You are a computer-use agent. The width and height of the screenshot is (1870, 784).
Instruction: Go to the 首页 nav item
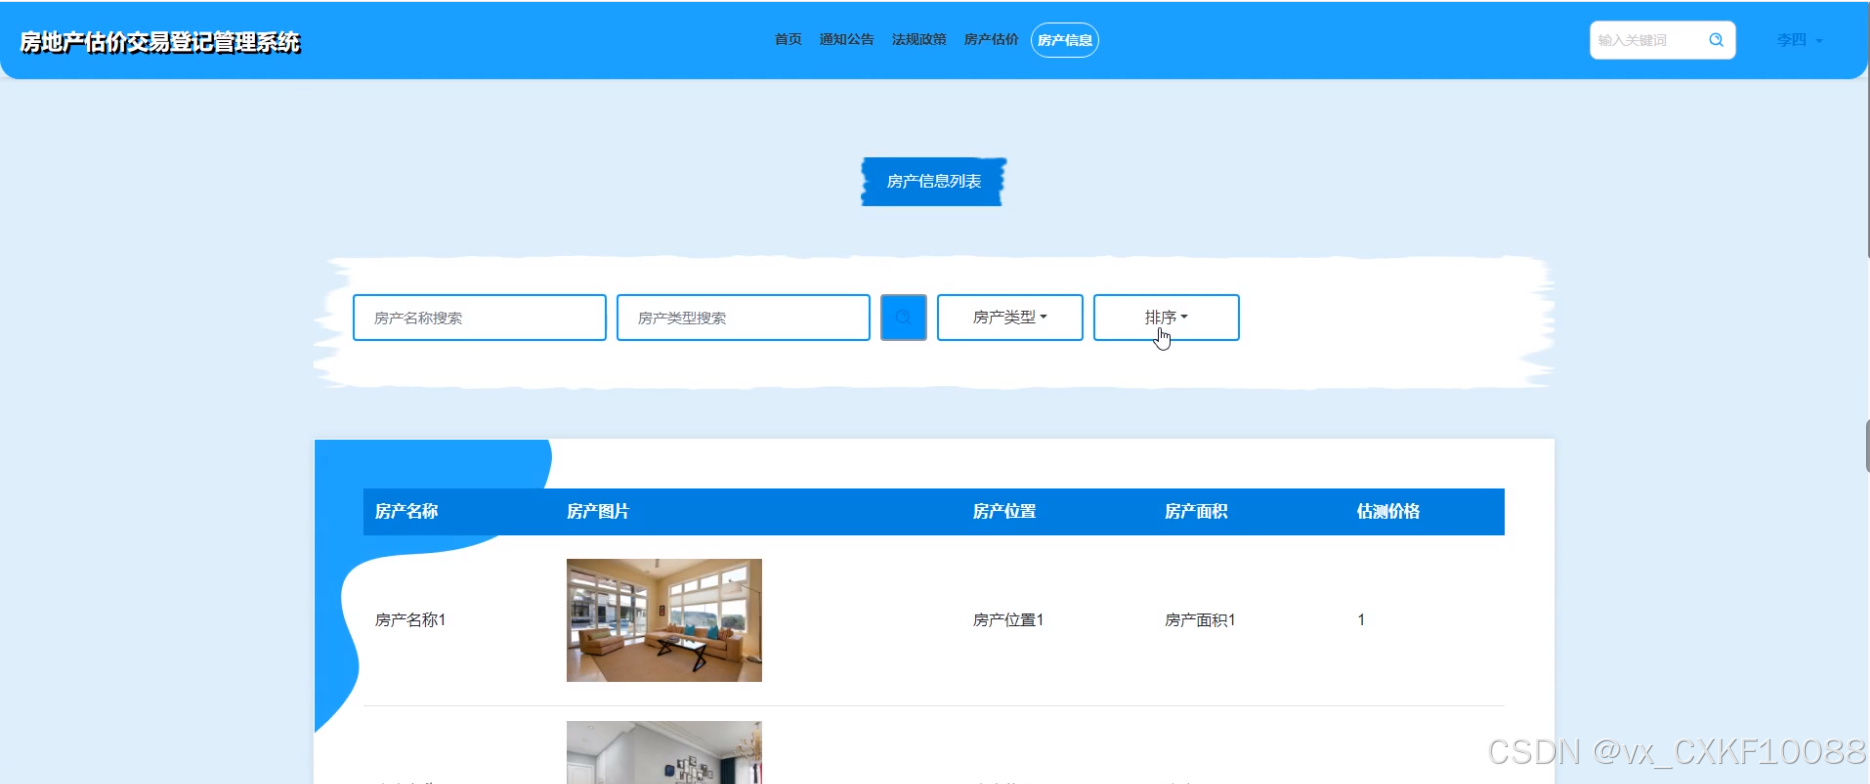pyautogui.click(x=788, y=40)
